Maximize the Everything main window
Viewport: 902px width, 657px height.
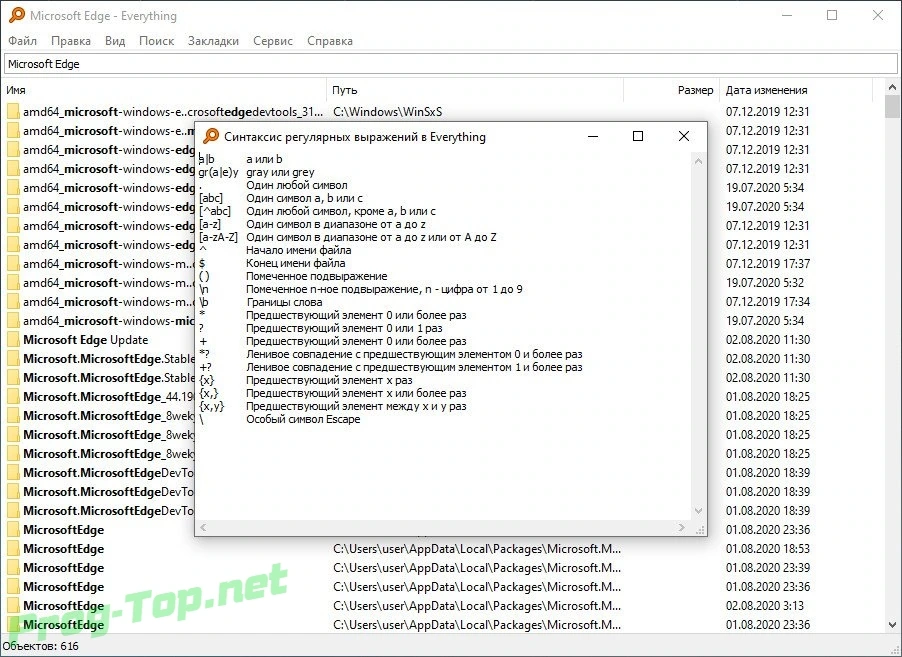click(832, 16)
